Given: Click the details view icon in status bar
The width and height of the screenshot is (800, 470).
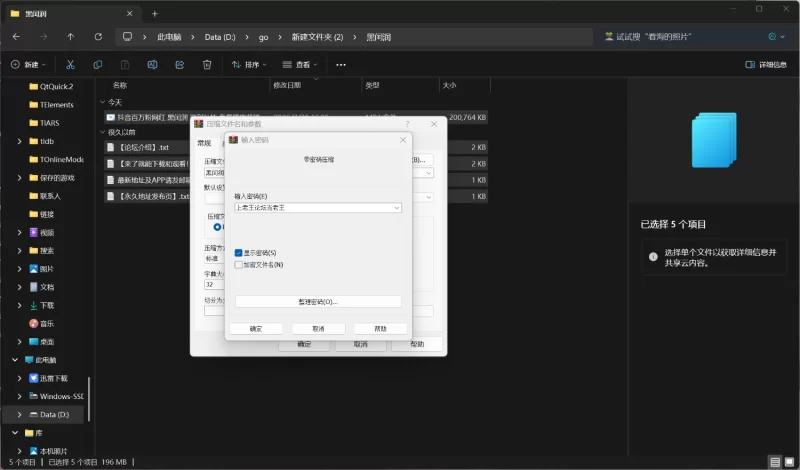Looking at the screenshot, I should [x=775, y=462].
